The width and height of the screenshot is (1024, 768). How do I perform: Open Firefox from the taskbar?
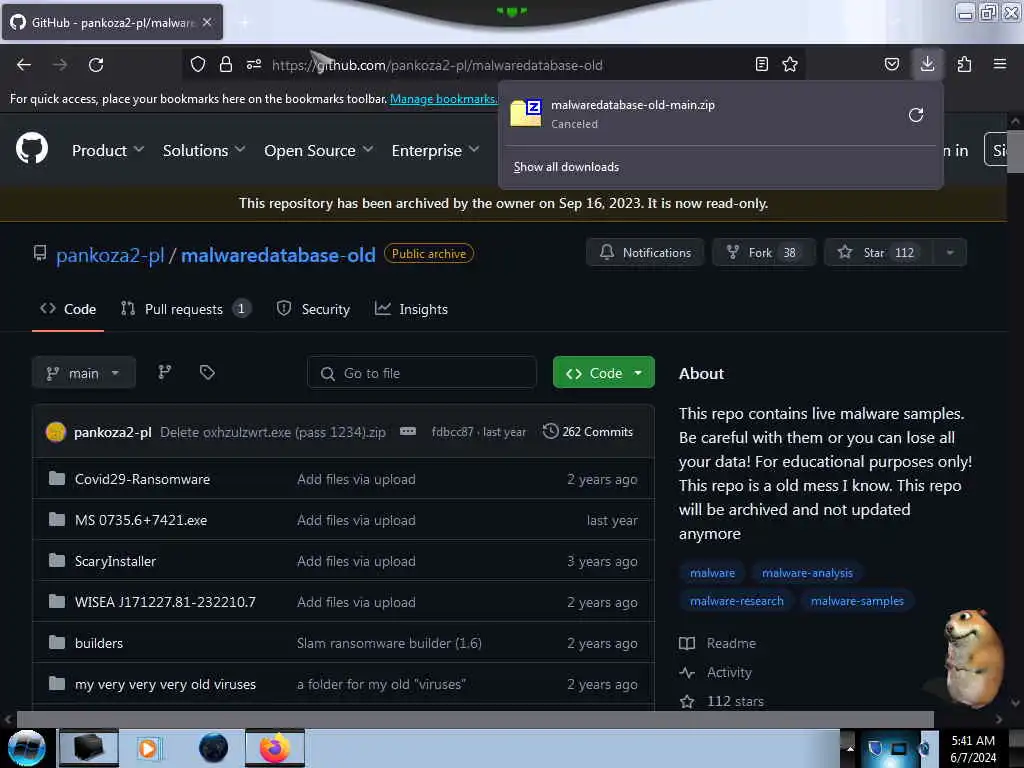point(275,748)
